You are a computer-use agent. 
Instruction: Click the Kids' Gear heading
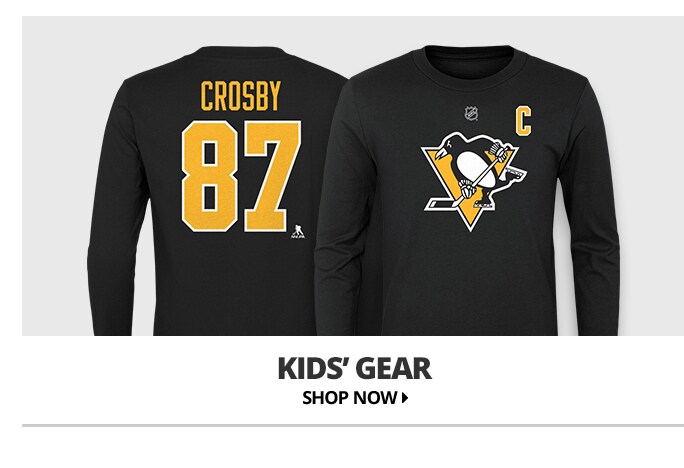[355, 369]
